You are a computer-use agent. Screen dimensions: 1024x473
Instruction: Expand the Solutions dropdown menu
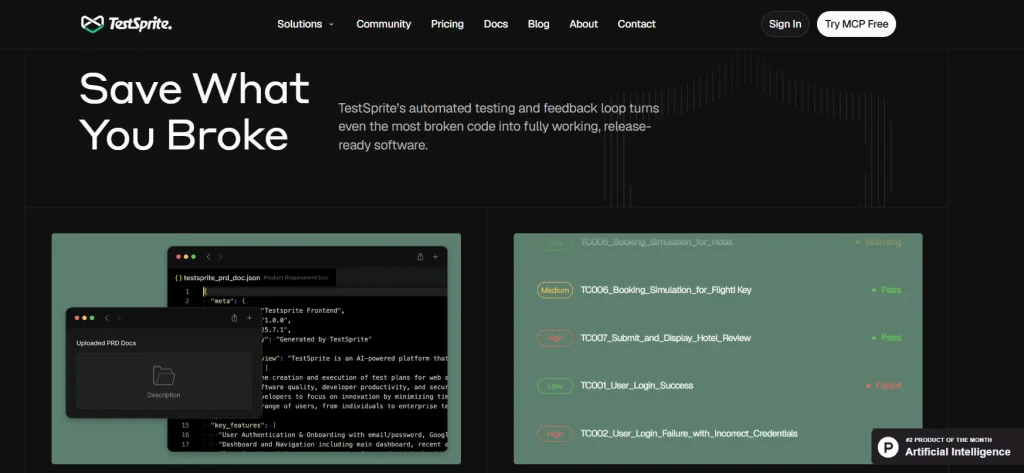[305, 24]
